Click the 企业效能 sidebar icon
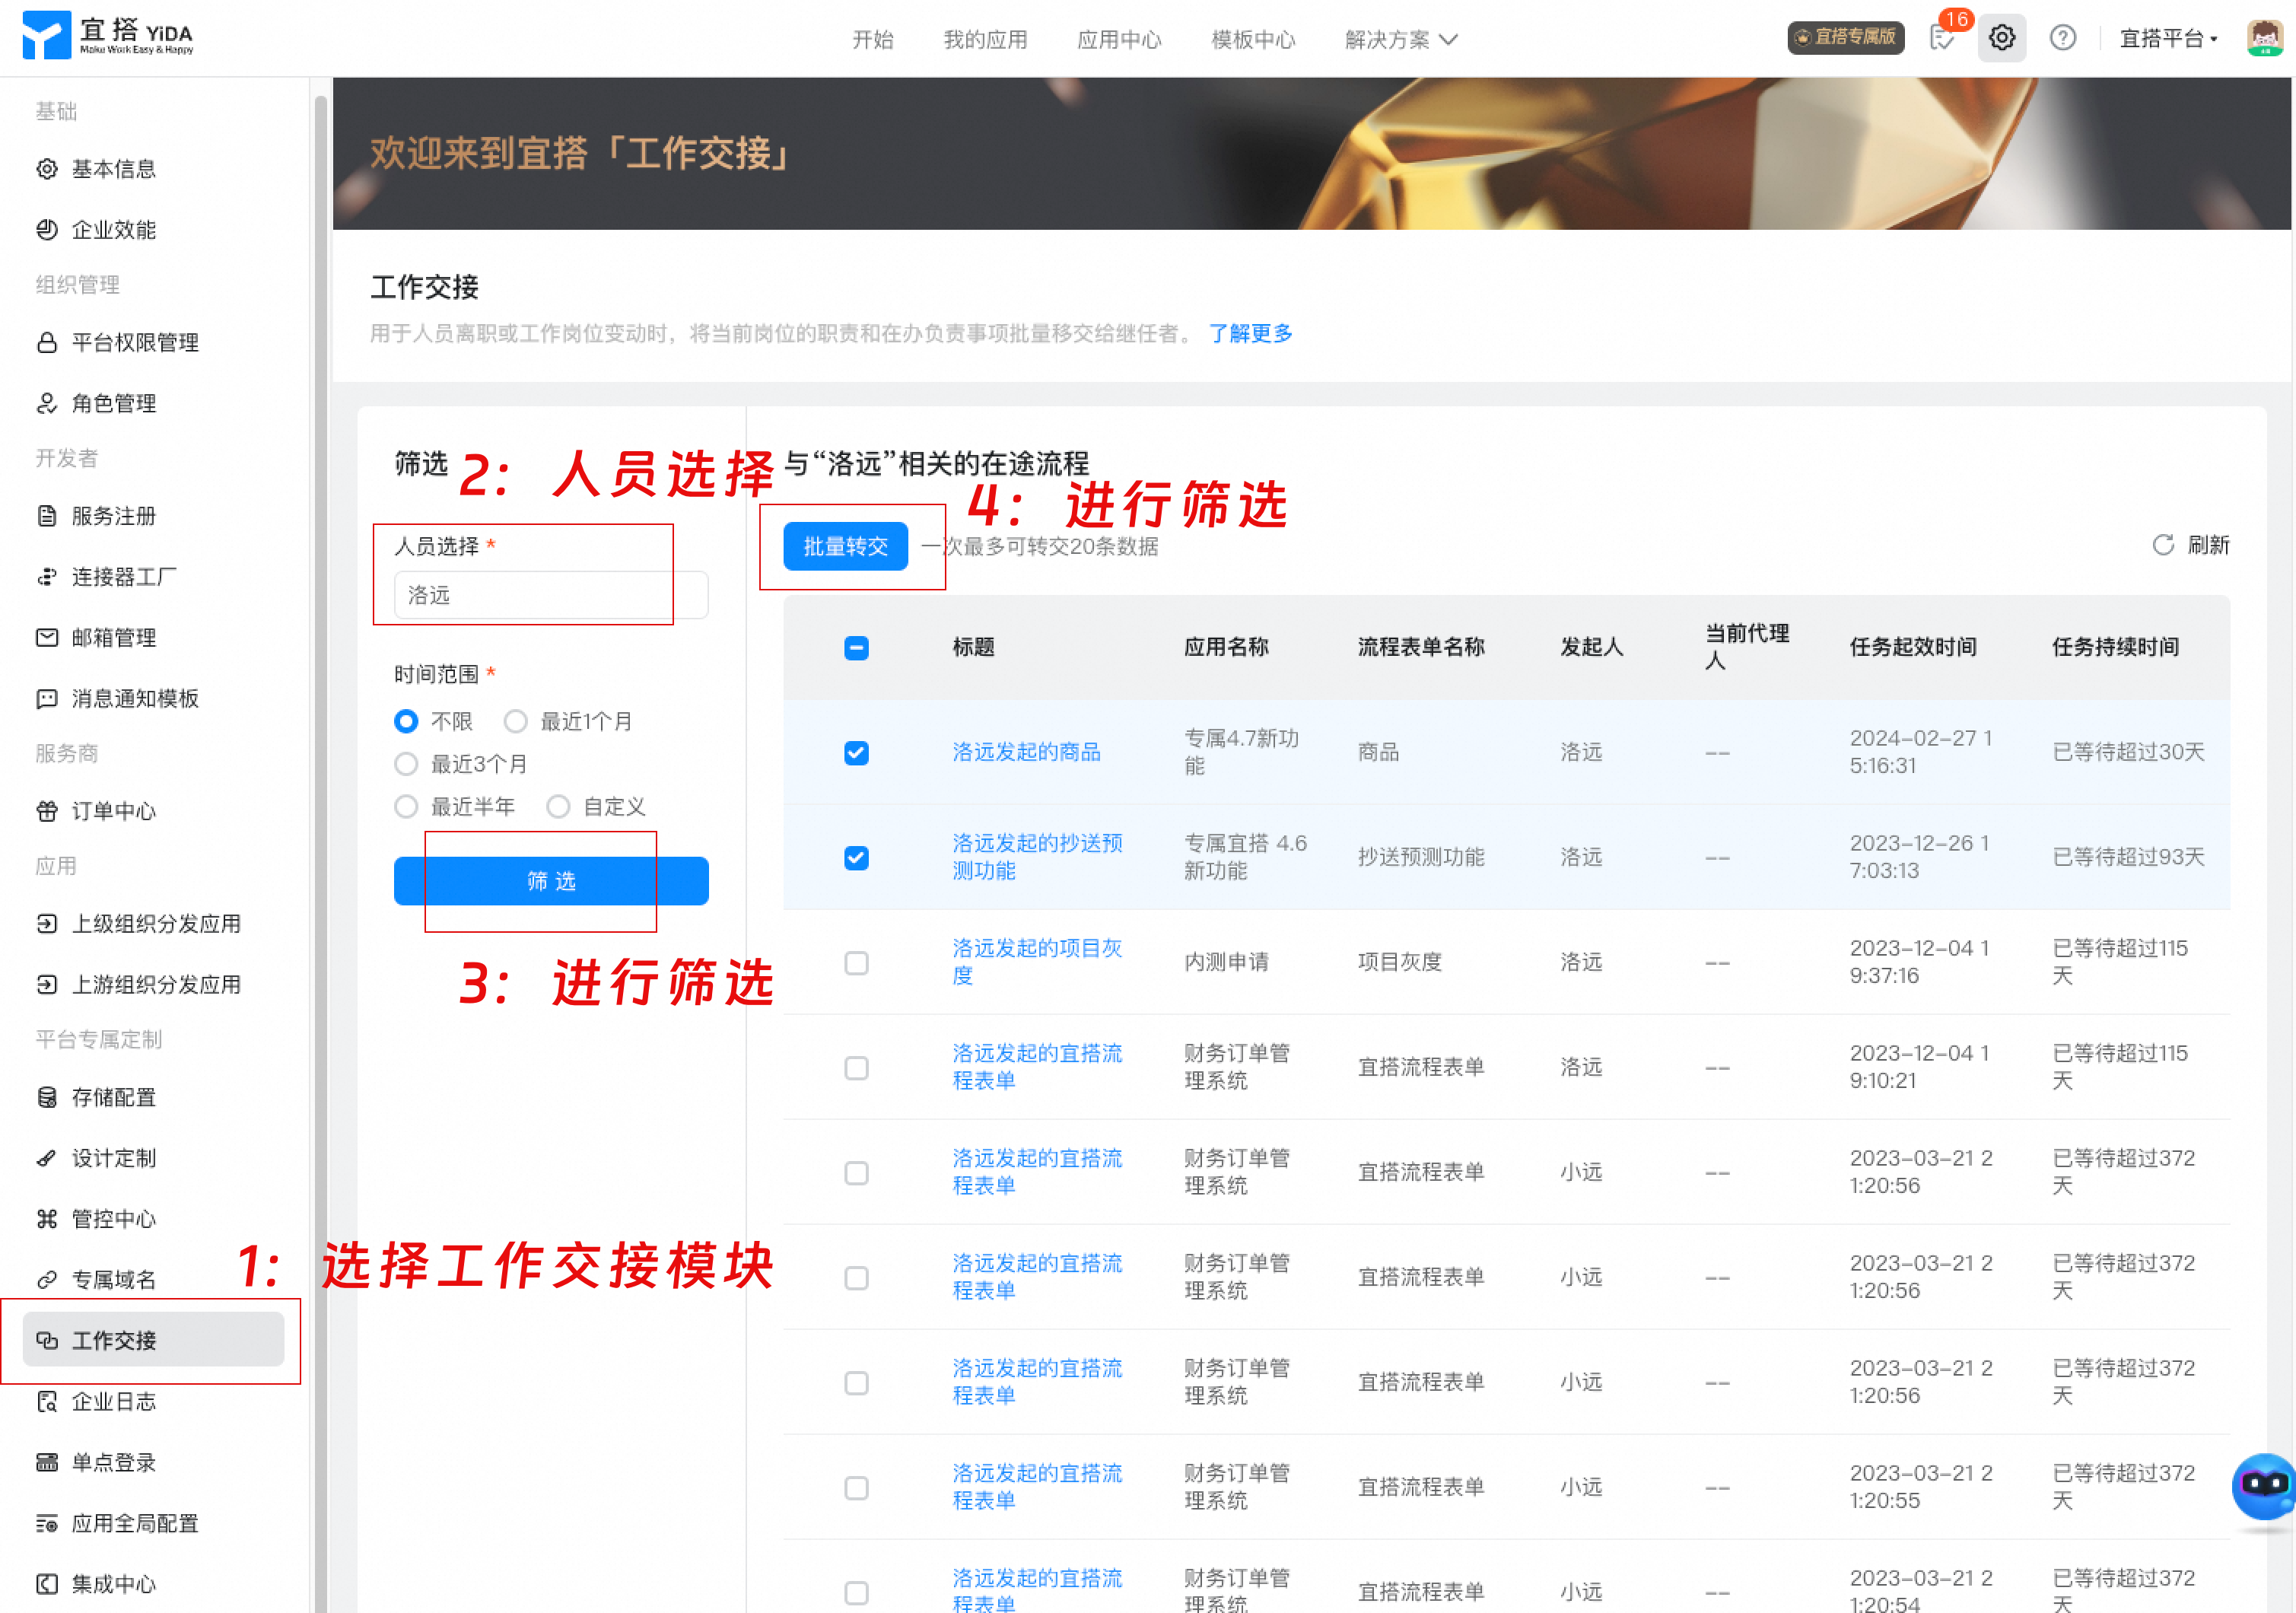Viewport: 2296px width, 1613px height. tap(47, 229)
